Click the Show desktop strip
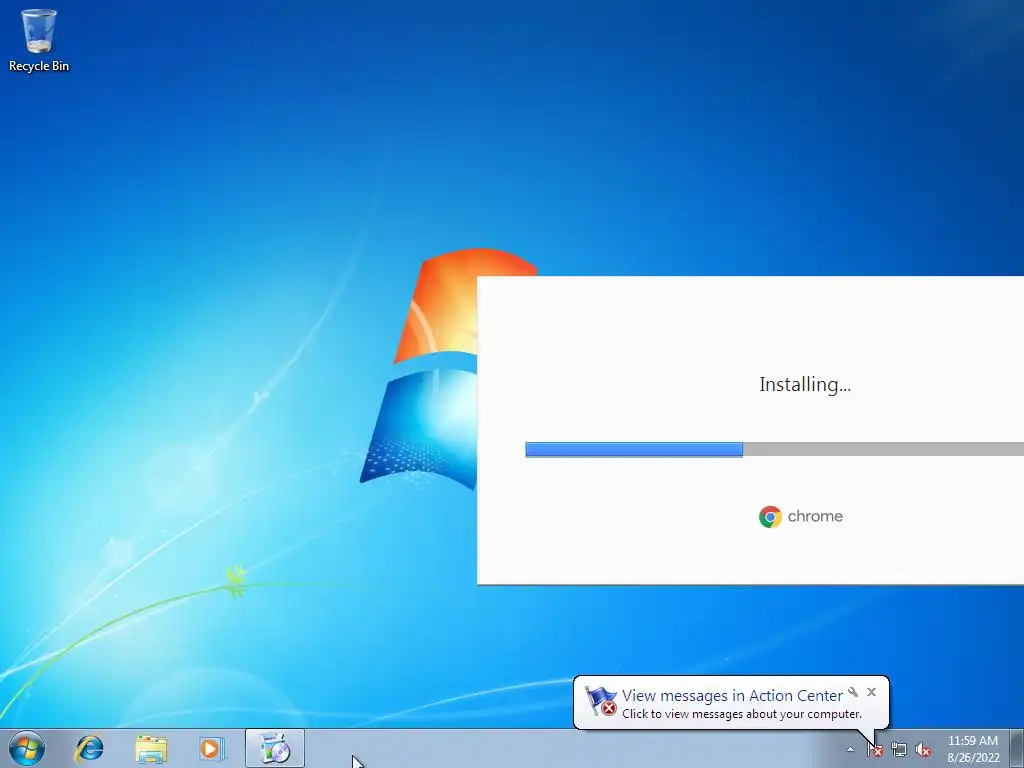Image resolution: width=1024 pixels, height=768 pixels. (1017, 748)
